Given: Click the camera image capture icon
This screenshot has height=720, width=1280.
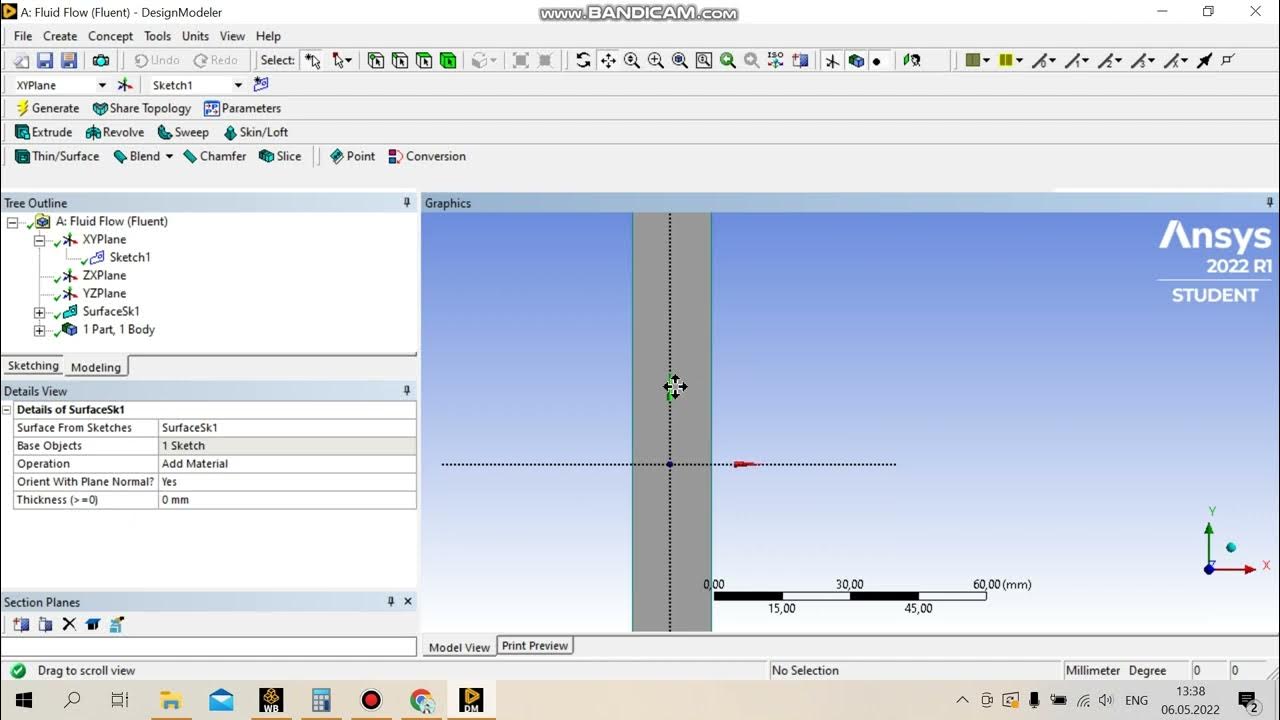Looking at the screenshot, I should pyautogui.click(x=101, y=61).
